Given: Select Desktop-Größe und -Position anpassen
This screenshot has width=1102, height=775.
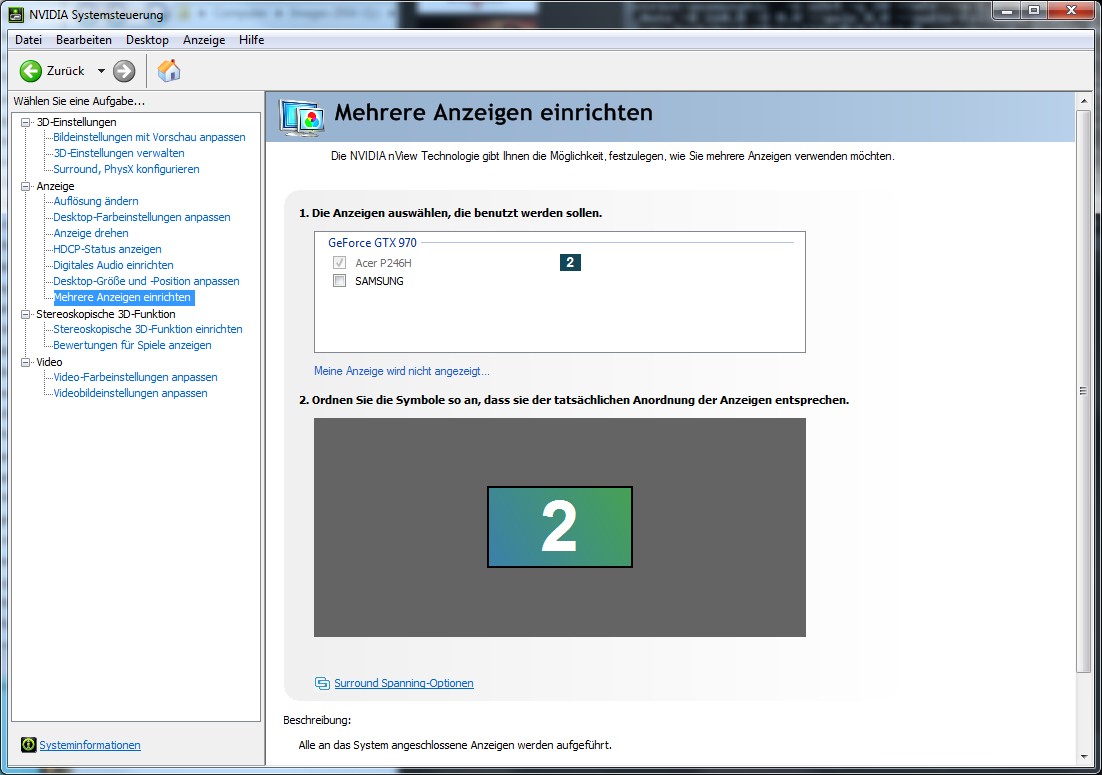Looking at the screenshot, I should [x=146, y=281].
